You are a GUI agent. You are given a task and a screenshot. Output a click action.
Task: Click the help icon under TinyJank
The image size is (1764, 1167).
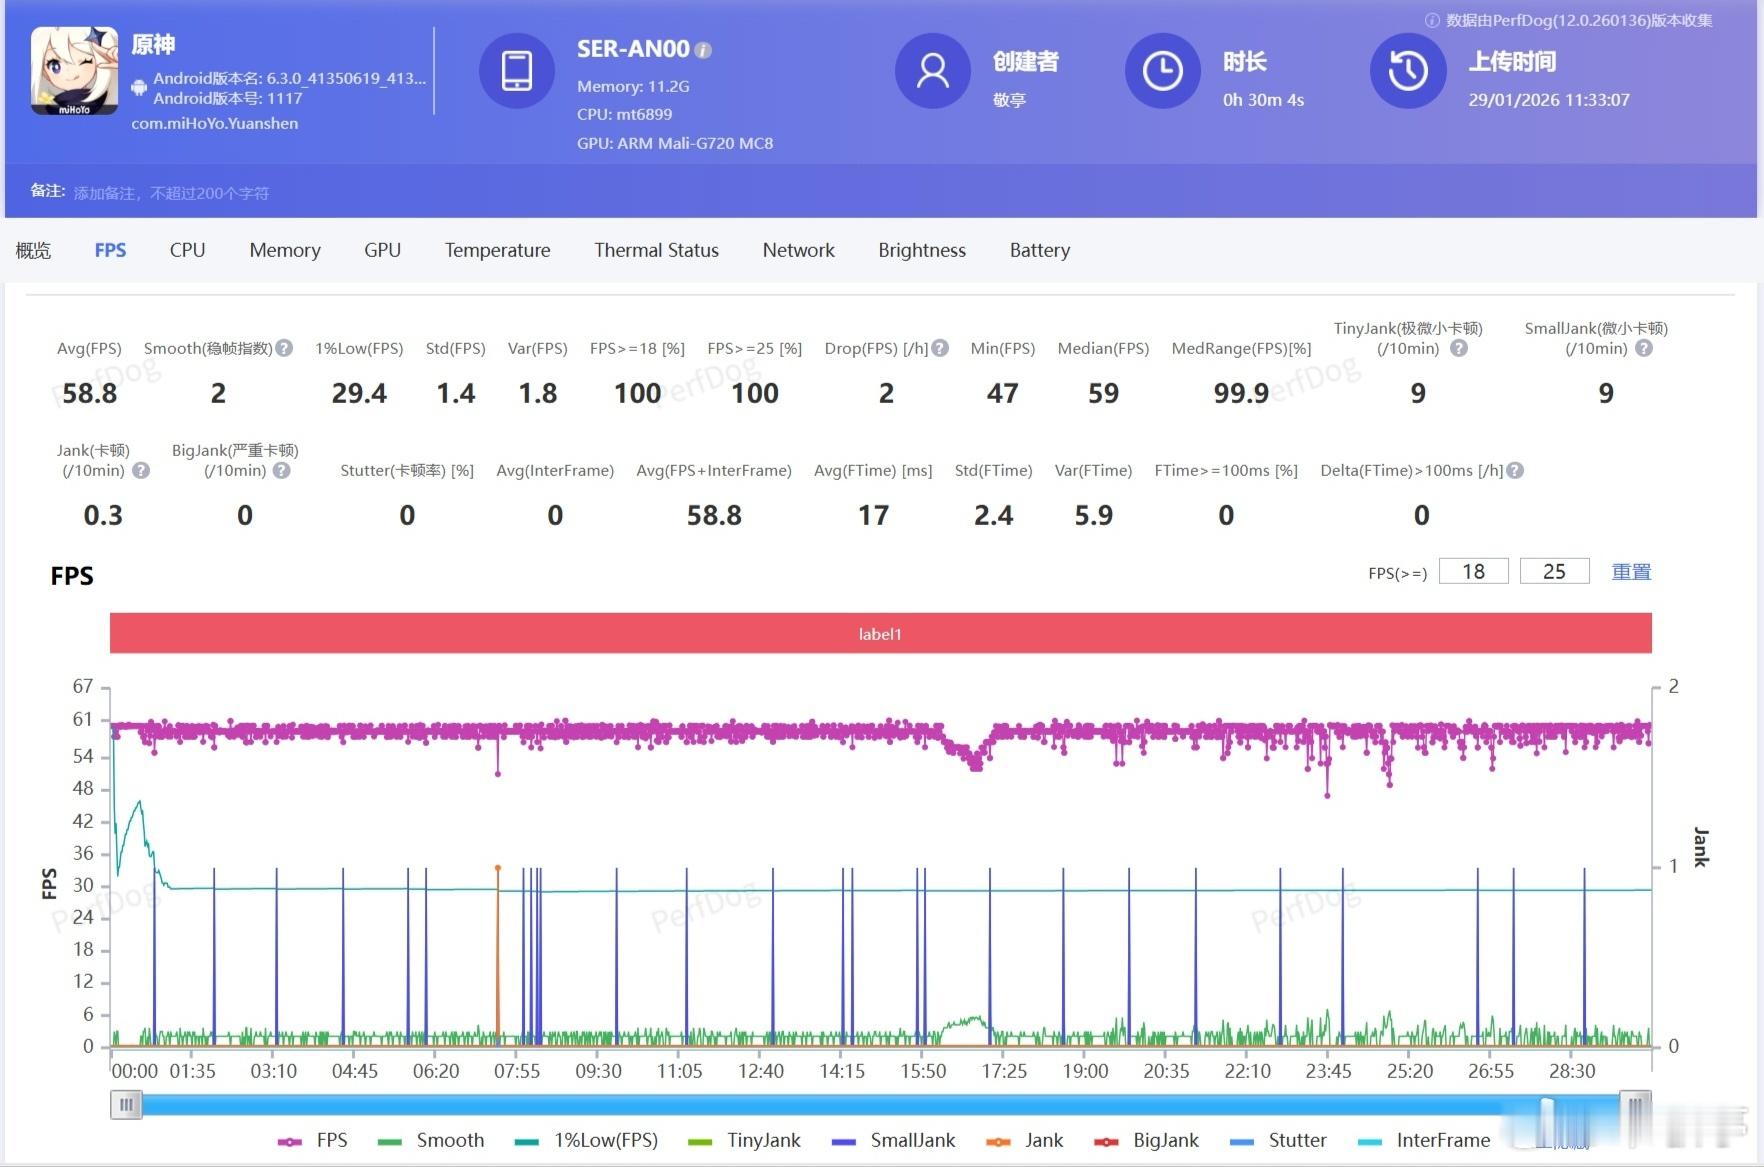(x=1459, y=348)
